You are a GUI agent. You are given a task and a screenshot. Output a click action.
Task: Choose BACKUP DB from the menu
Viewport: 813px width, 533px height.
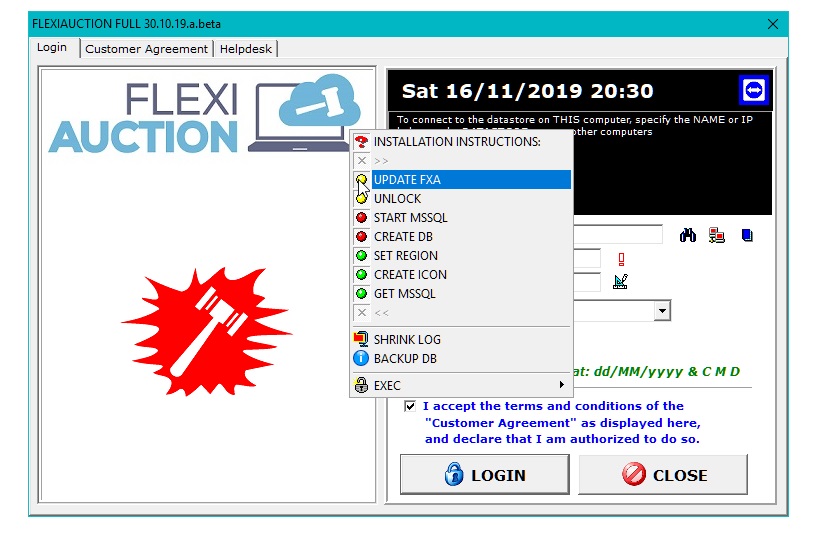pos(461,358)
